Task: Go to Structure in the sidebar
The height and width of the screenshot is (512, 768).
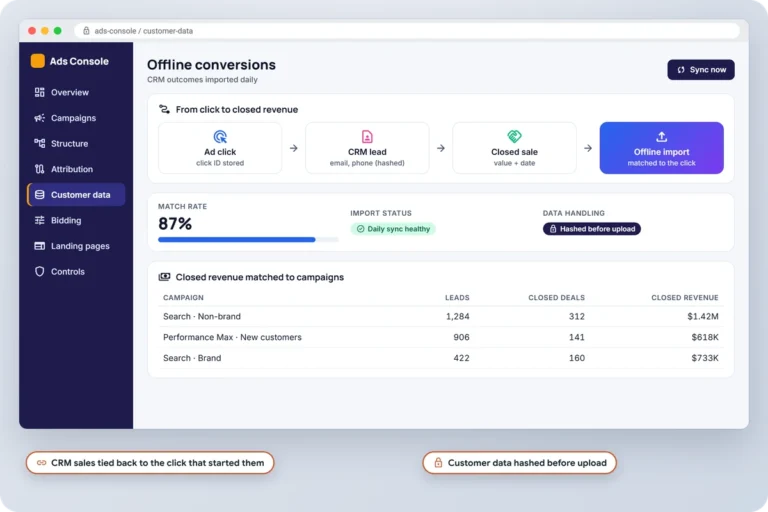Action: click(76, 144)
